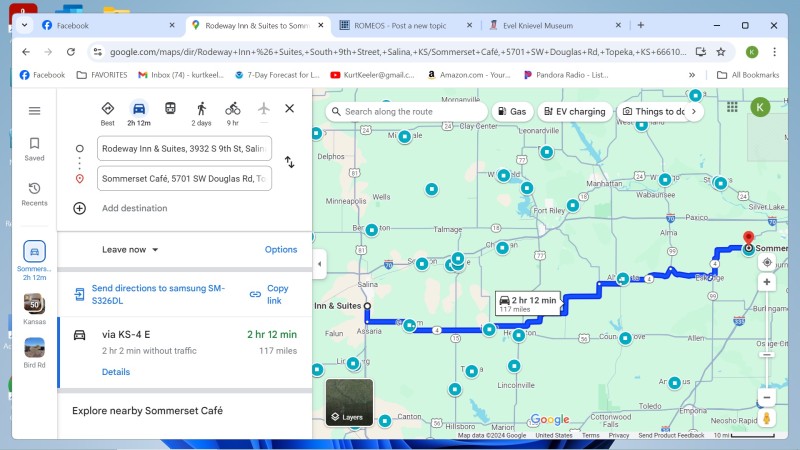Open Kansas recent thumbnail in sidebar

click(x=34, y=309)
